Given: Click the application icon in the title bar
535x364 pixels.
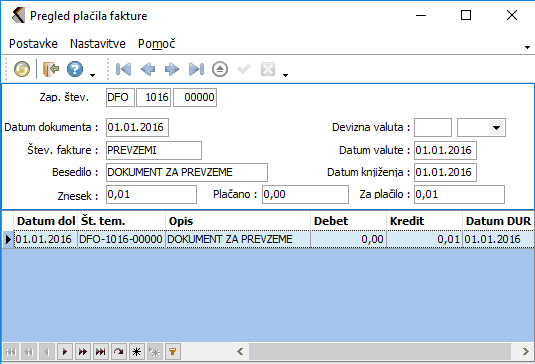Looking at the screenshot, I should (x=18, y=15).
